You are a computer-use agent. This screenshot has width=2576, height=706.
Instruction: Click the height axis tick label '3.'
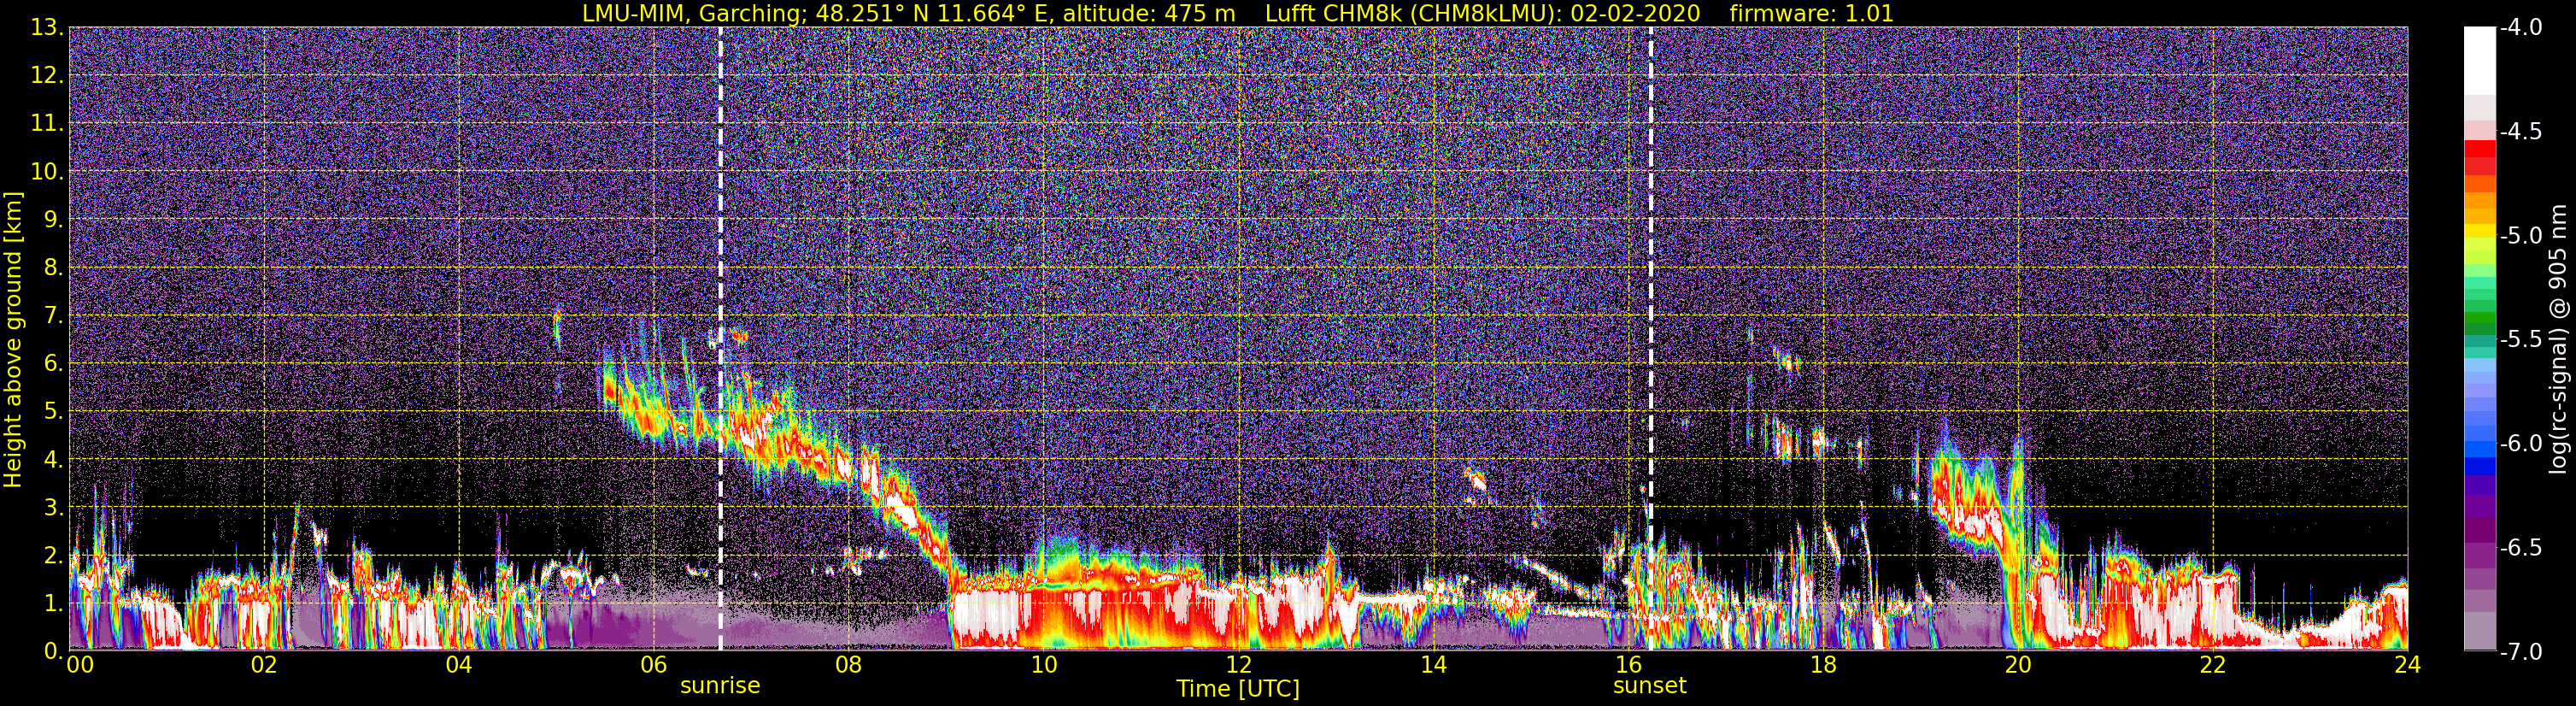54,508
